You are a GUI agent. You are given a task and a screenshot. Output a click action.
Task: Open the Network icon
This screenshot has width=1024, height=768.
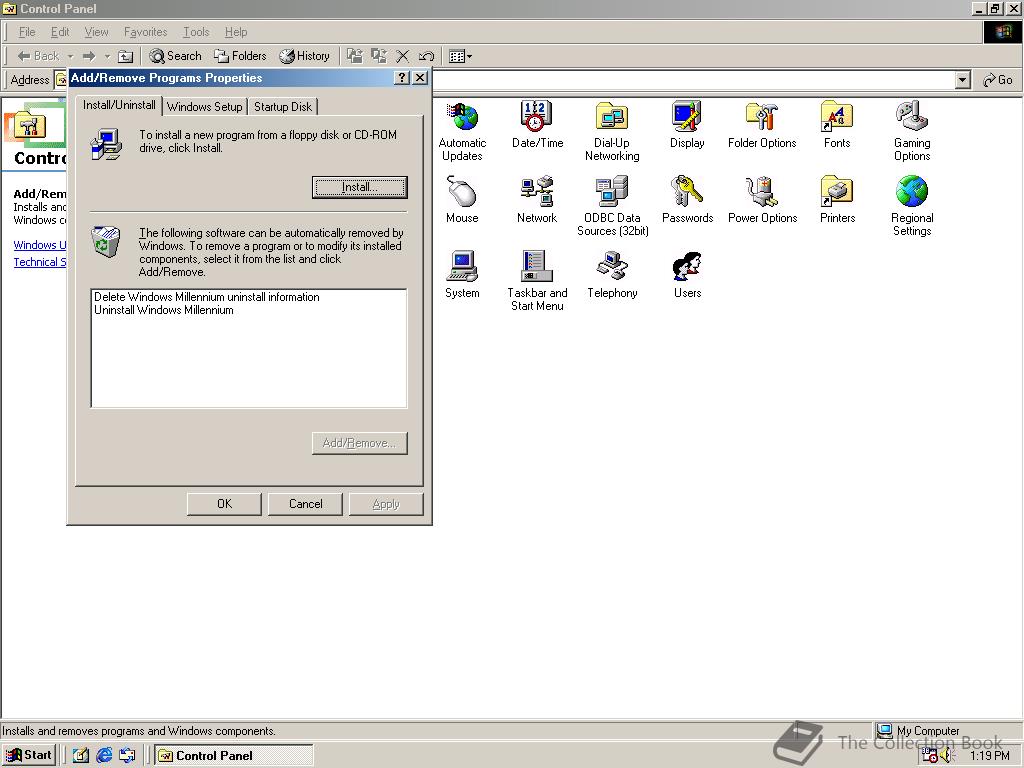537,199
